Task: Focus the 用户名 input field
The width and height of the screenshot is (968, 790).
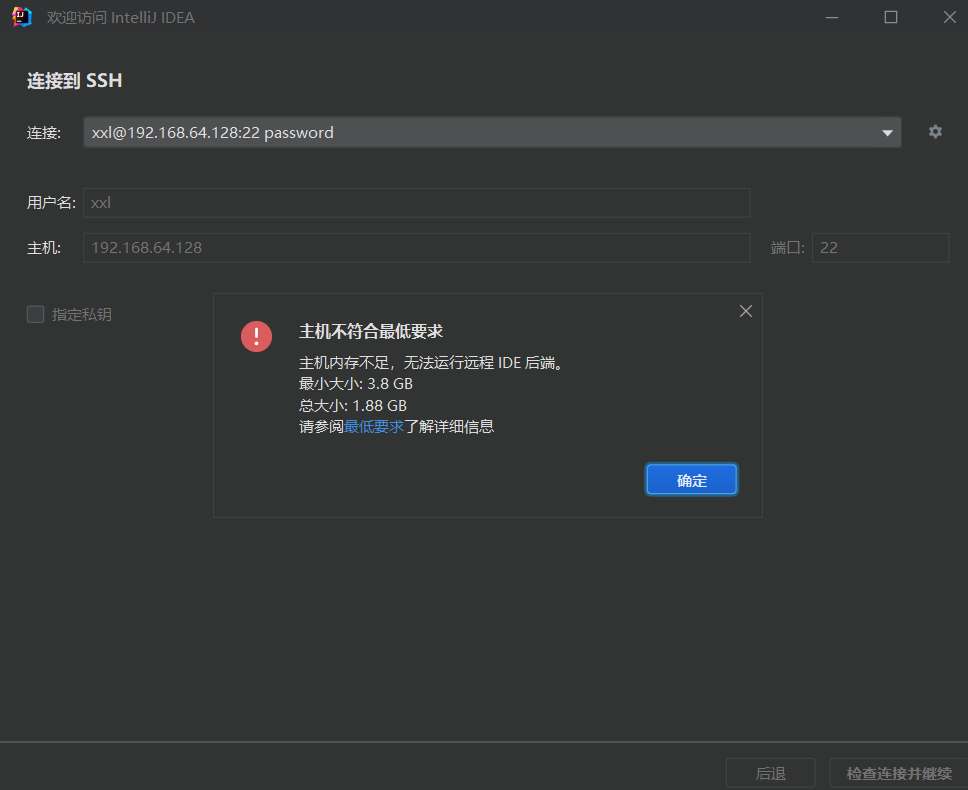Action: (417, 202)
